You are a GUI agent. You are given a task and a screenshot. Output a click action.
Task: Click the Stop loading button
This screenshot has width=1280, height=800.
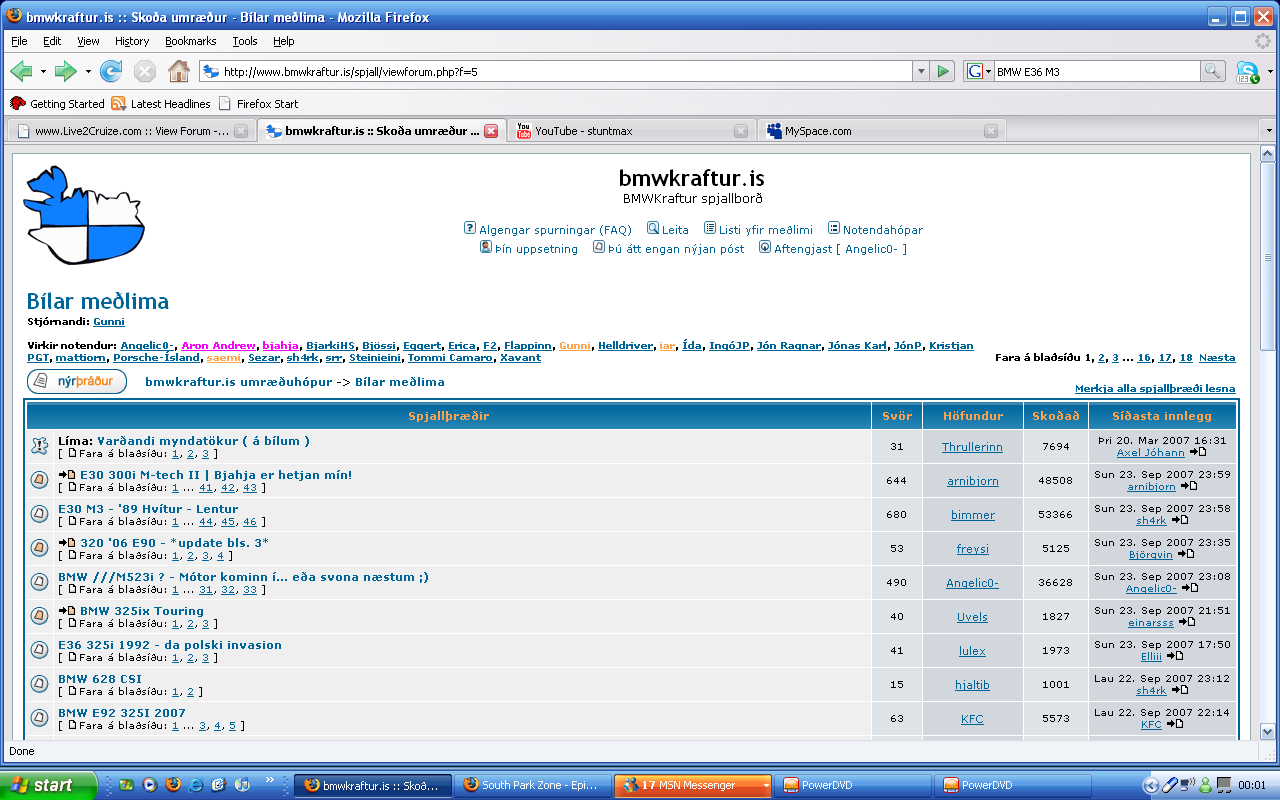tap(145, 71)
